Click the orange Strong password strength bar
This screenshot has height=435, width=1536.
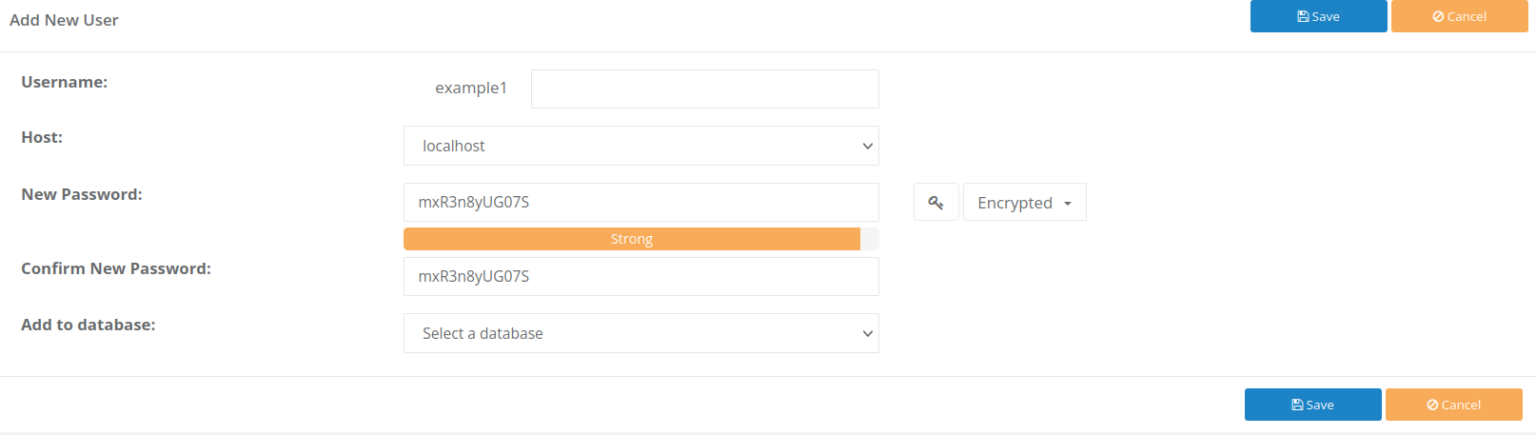pos(631,239)
